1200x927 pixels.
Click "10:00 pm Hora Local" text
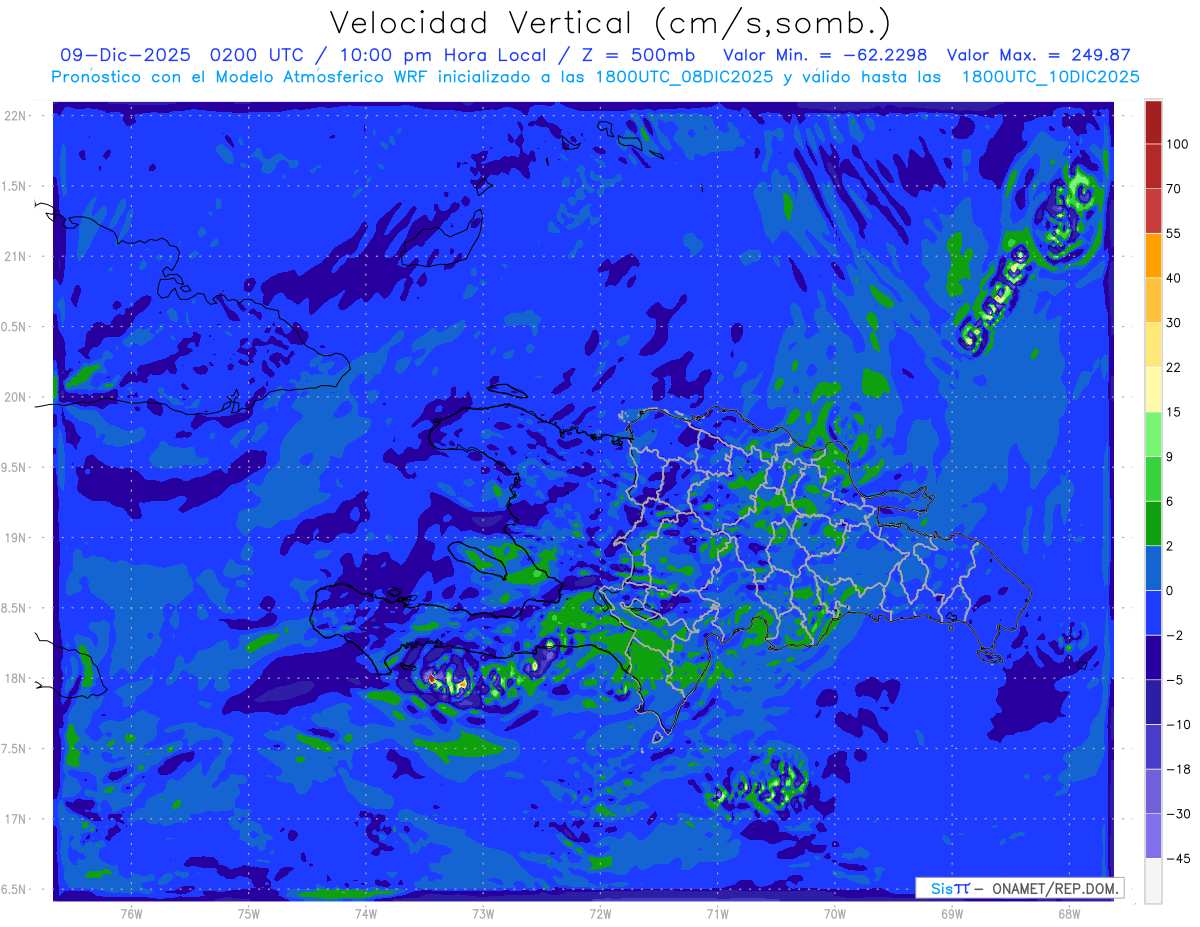[x=435, y=55]
